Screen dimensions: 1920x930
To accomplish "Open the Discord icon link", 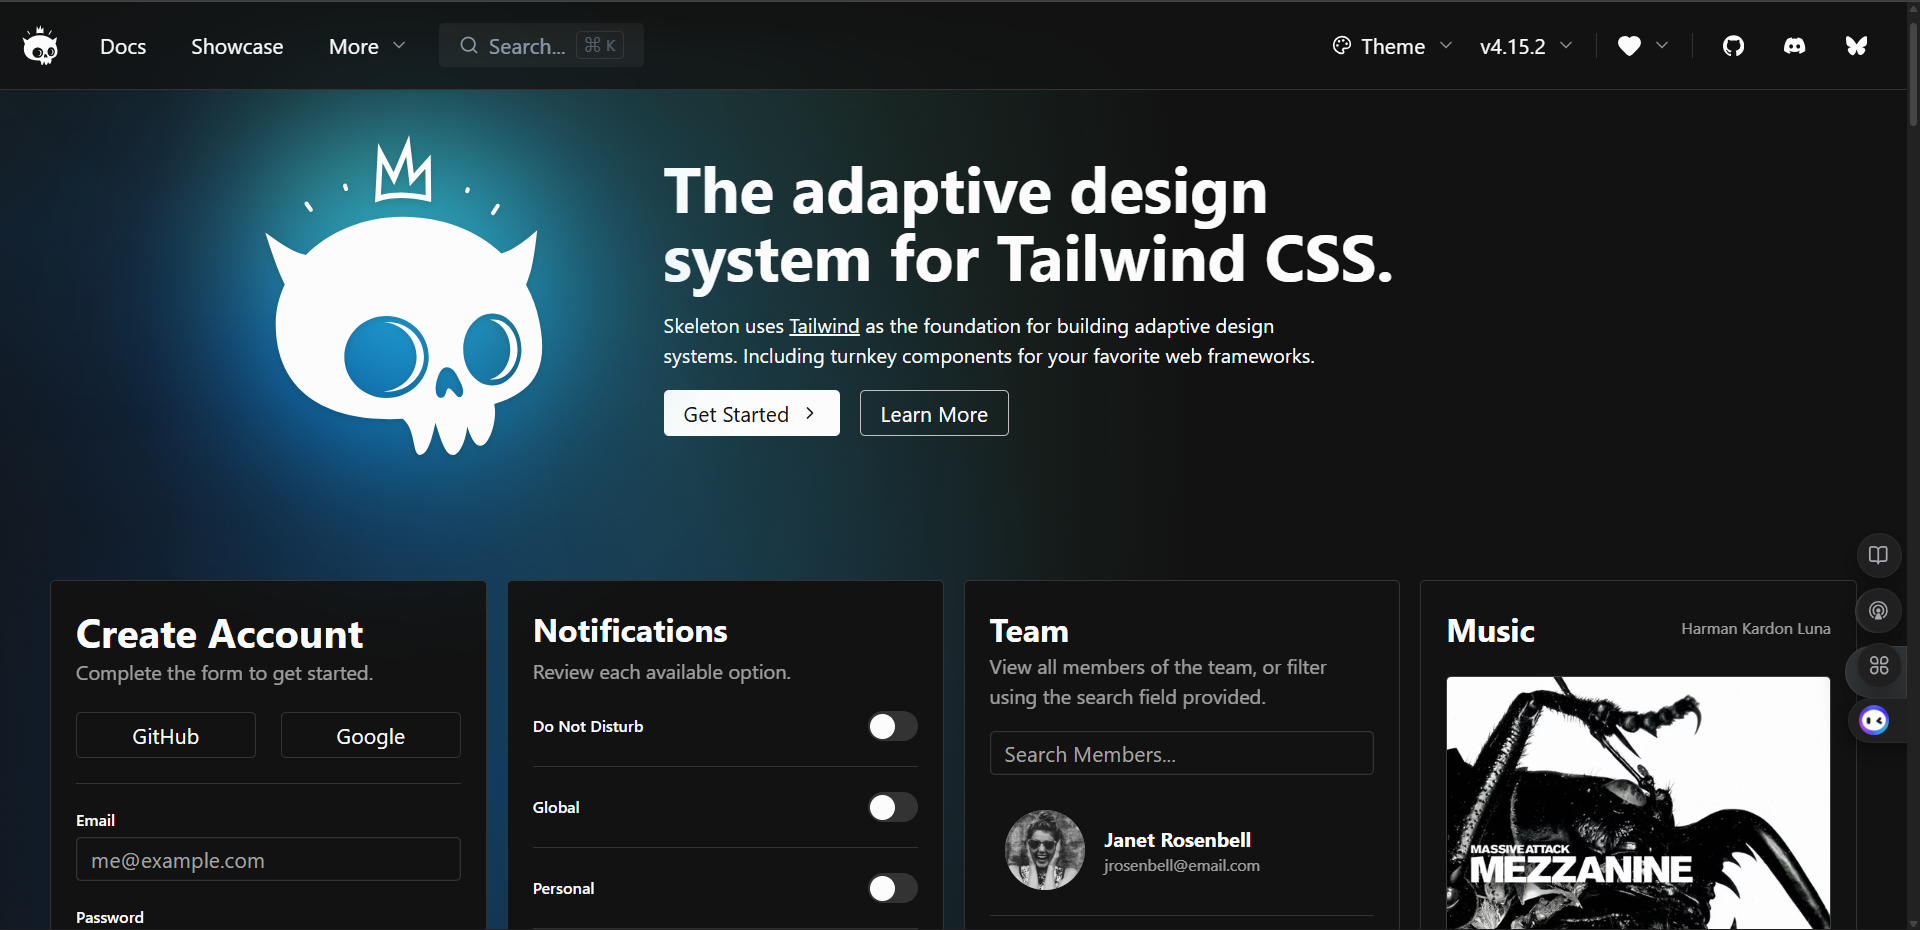I will pyautogui.click(x=1795, y=46).
